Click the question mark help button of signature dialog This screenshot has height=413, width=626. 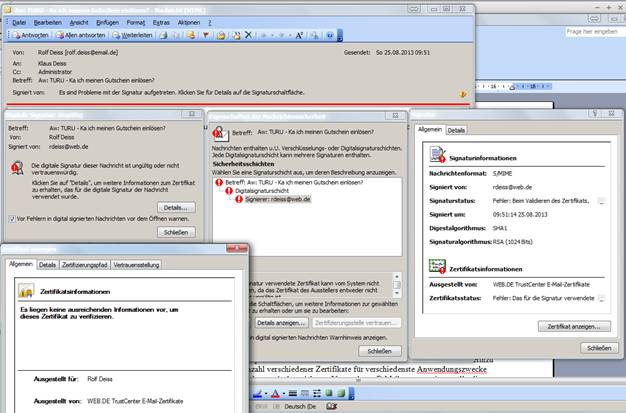click(595, 114)
